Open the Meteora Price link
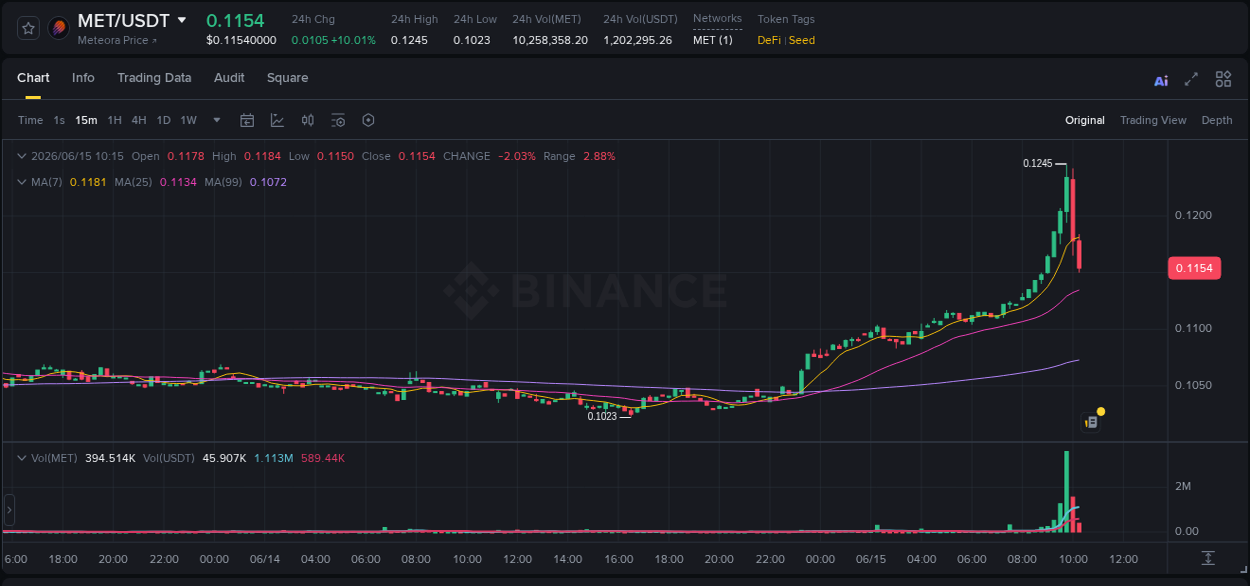This screenshot has width=1250, height=586. tap(117, 40)
